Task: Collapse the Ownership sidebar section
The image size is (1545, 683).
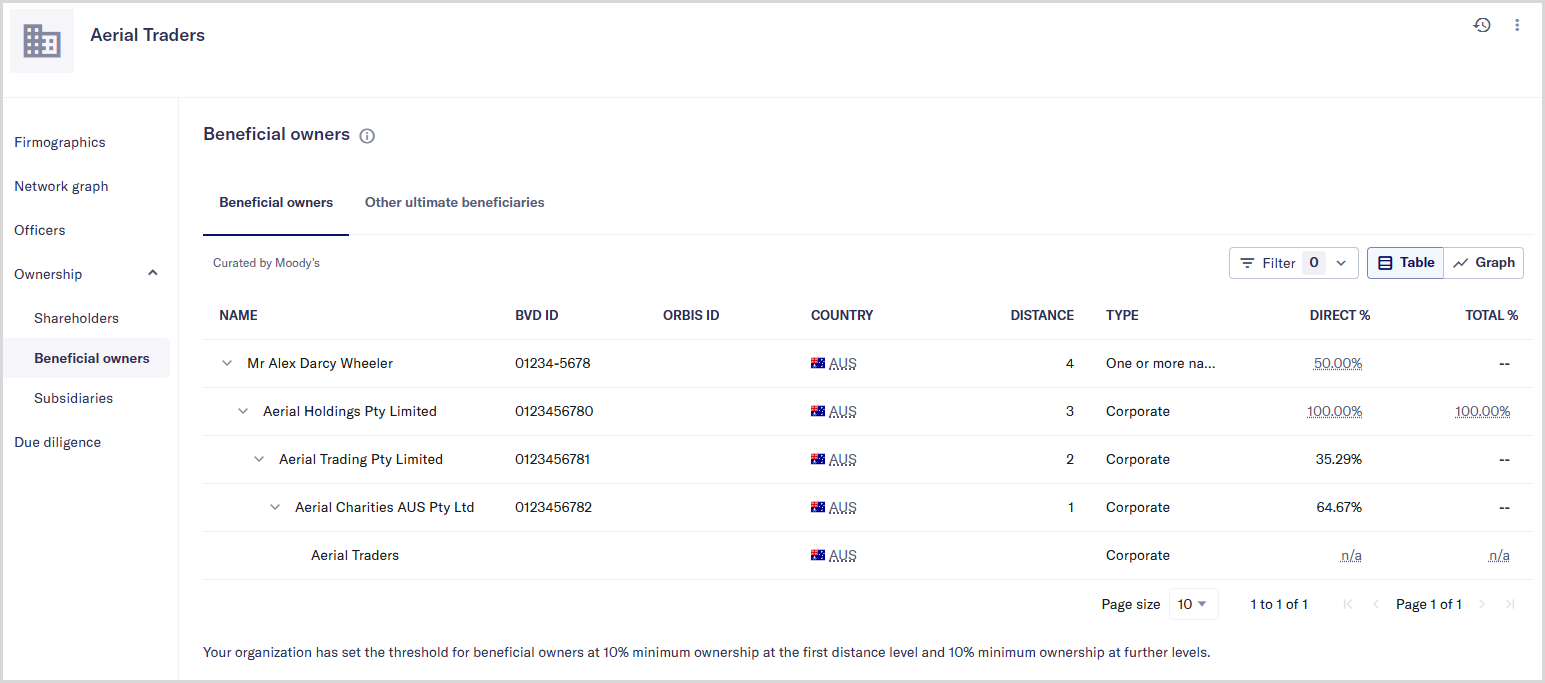Action: [x=153, y=273]
